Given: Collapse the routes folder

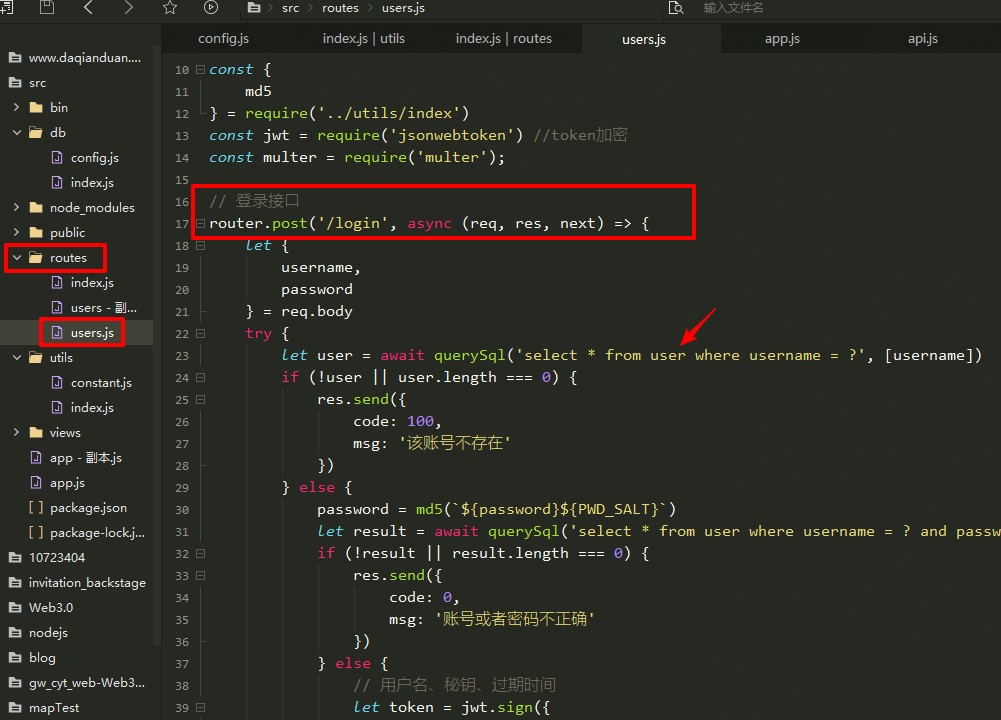Looking at the screenshot, I should click(17, 258).
